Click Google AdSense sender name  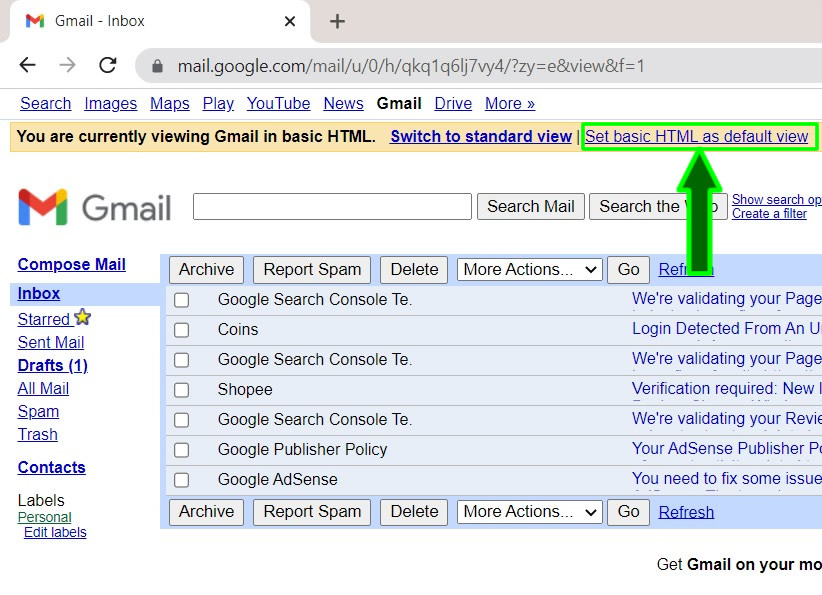tap(277, 480)
